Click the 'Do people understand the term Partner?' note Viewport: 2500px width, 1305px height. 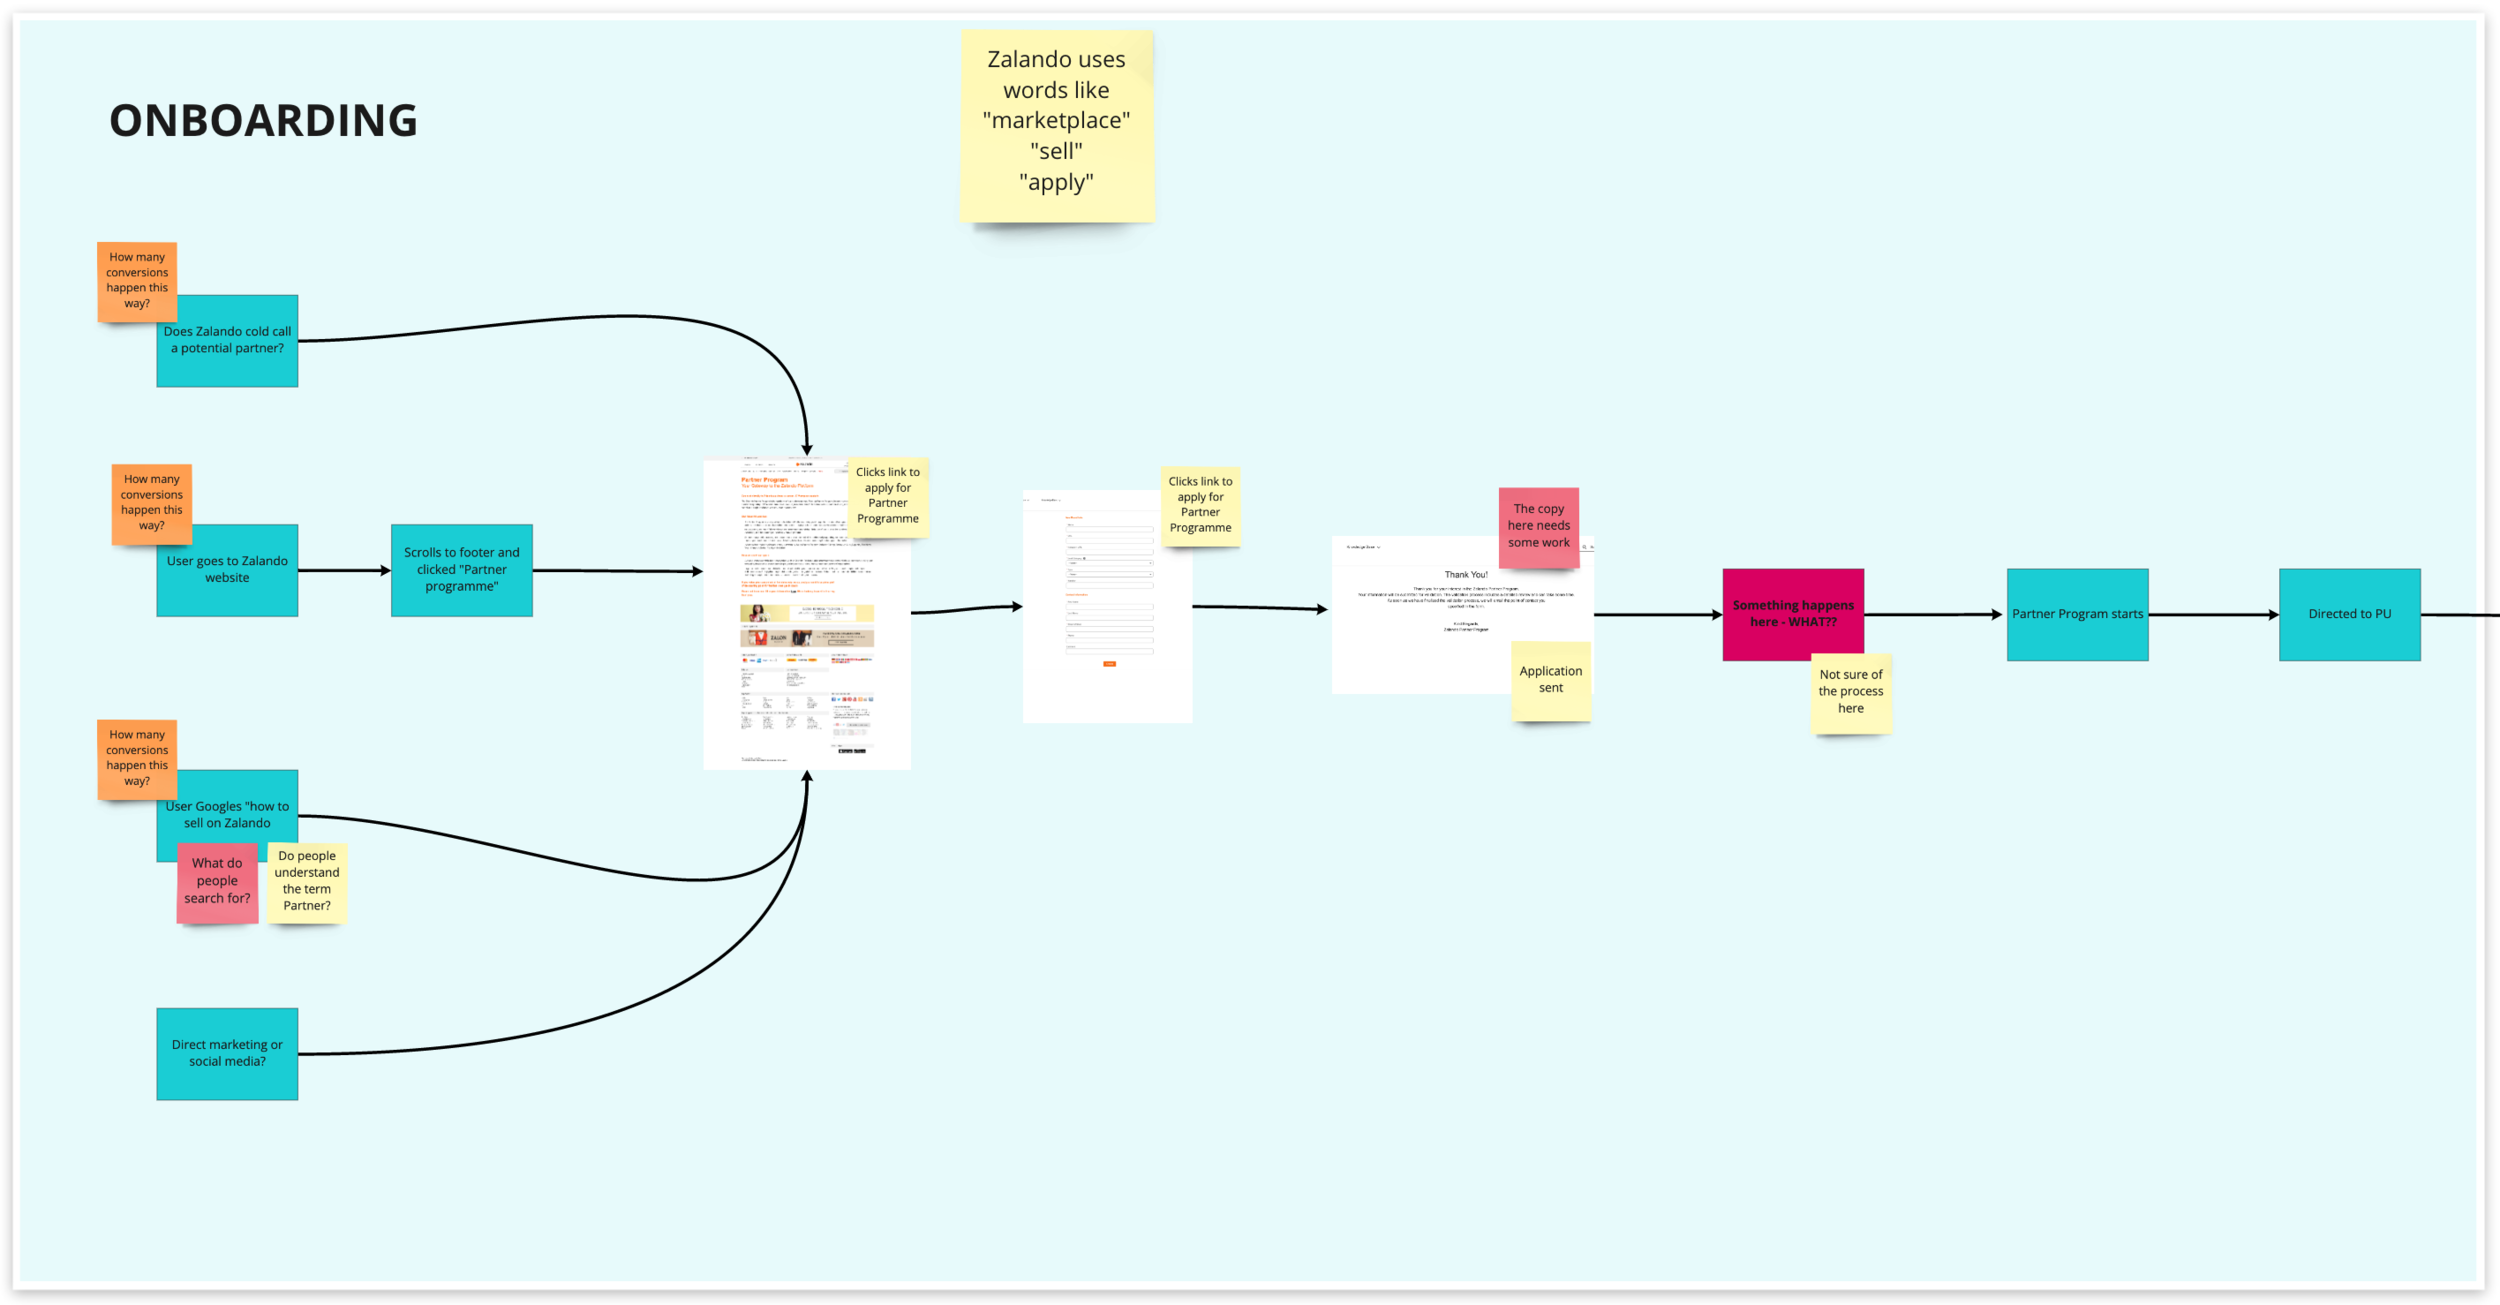(307, 882)
